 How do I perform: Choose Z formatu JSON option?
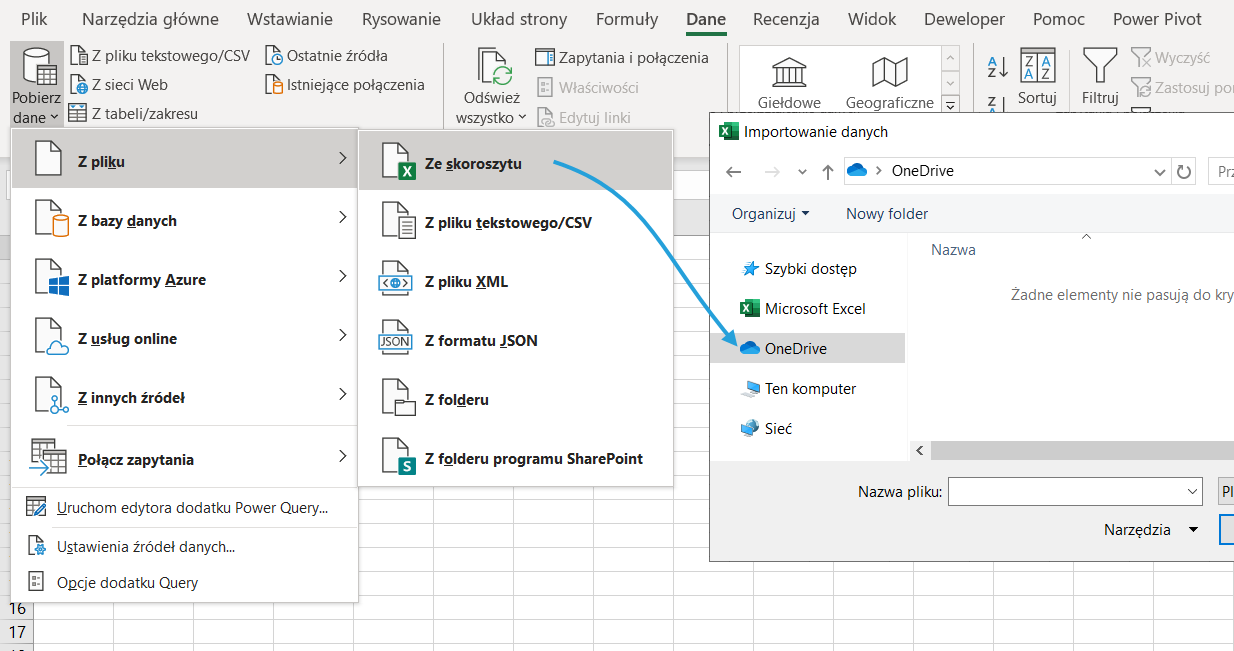pyautogui.click(x=480, y=341)
